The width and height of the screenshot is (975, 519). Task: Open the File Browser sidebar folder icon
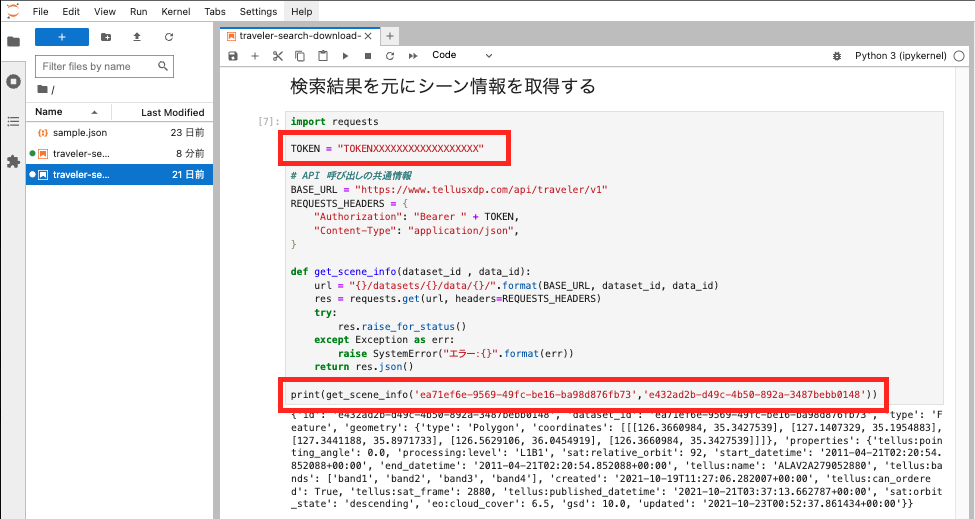(13, 42)
